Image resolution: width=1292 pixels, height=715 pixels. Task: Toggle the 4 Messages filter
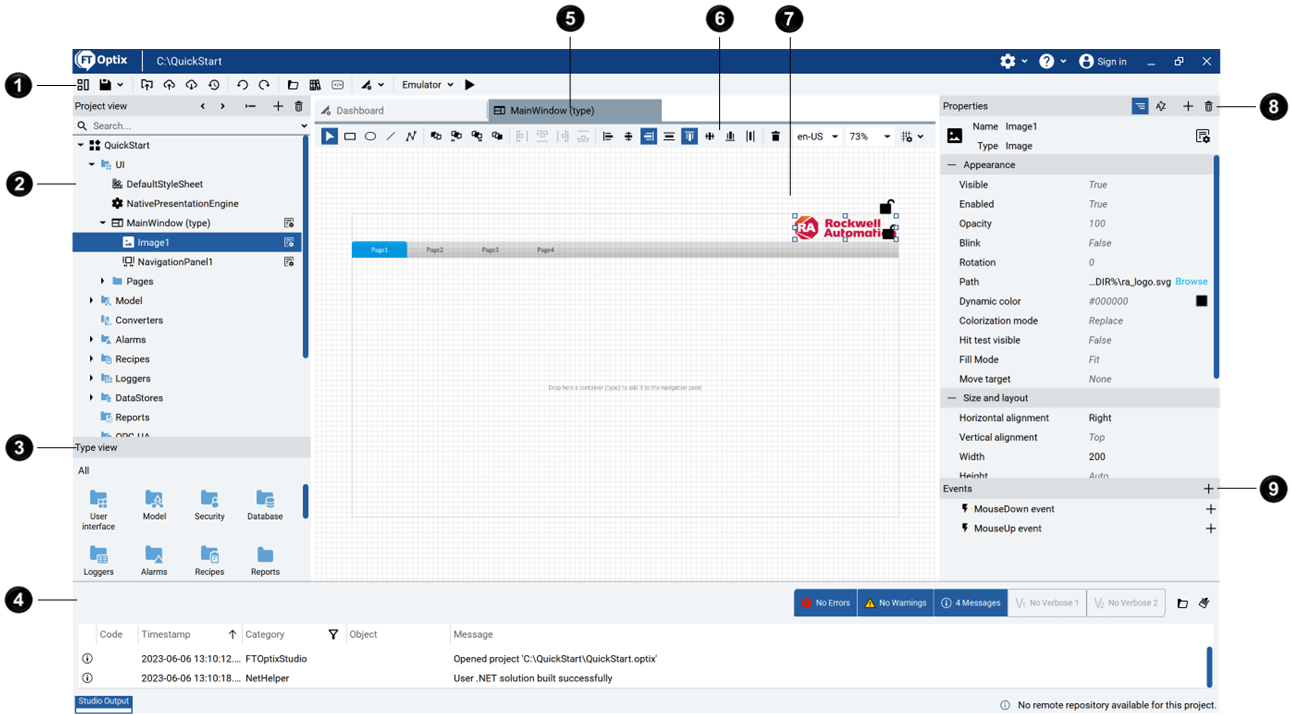970,603
